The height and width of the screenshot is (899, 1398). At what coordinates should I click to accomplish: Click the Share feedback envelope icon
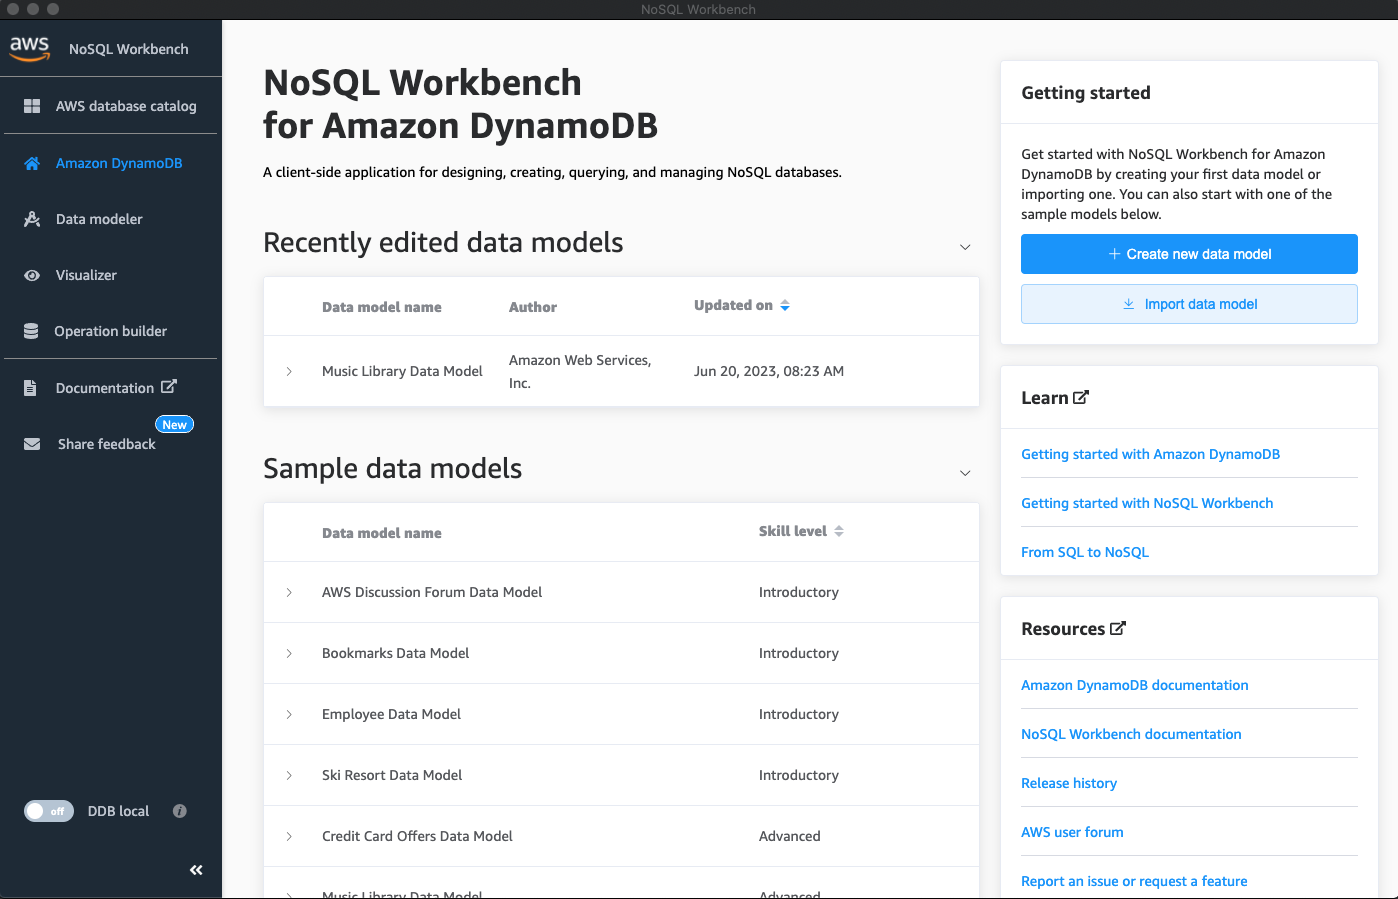point(32,444)
